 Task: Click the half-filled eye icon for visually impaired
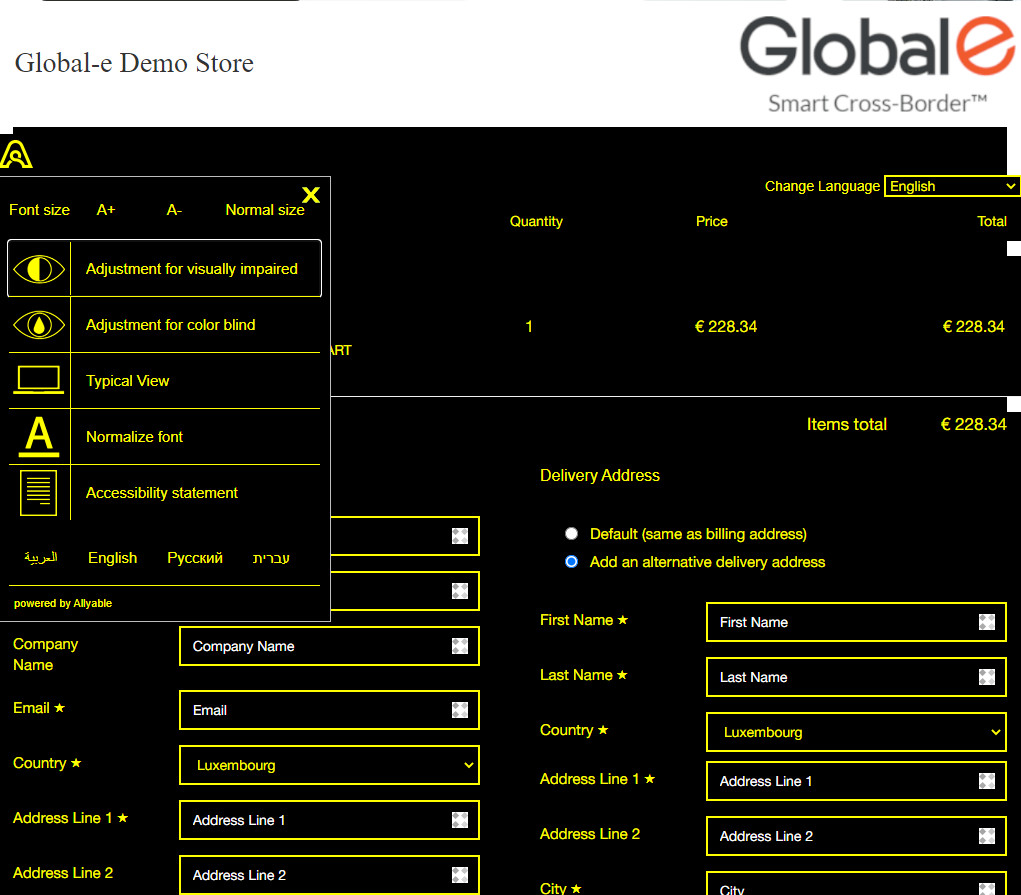pyautogui.click(x=38, y=269)
